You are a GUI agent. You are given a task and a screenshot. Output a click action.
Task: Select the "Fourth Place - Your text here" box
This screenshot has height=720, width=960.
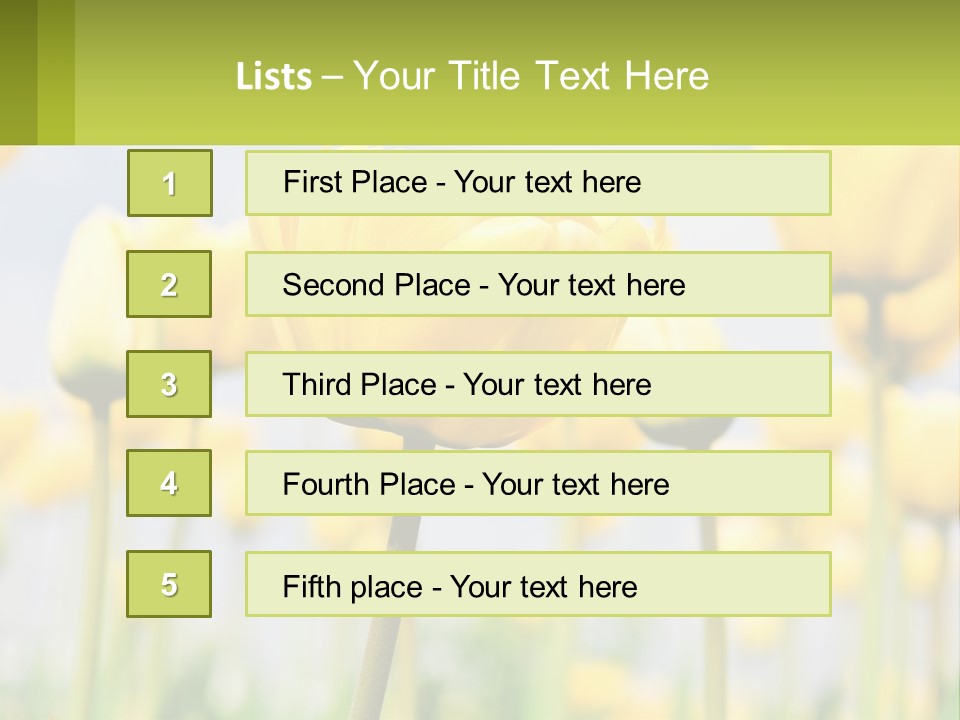538,484
